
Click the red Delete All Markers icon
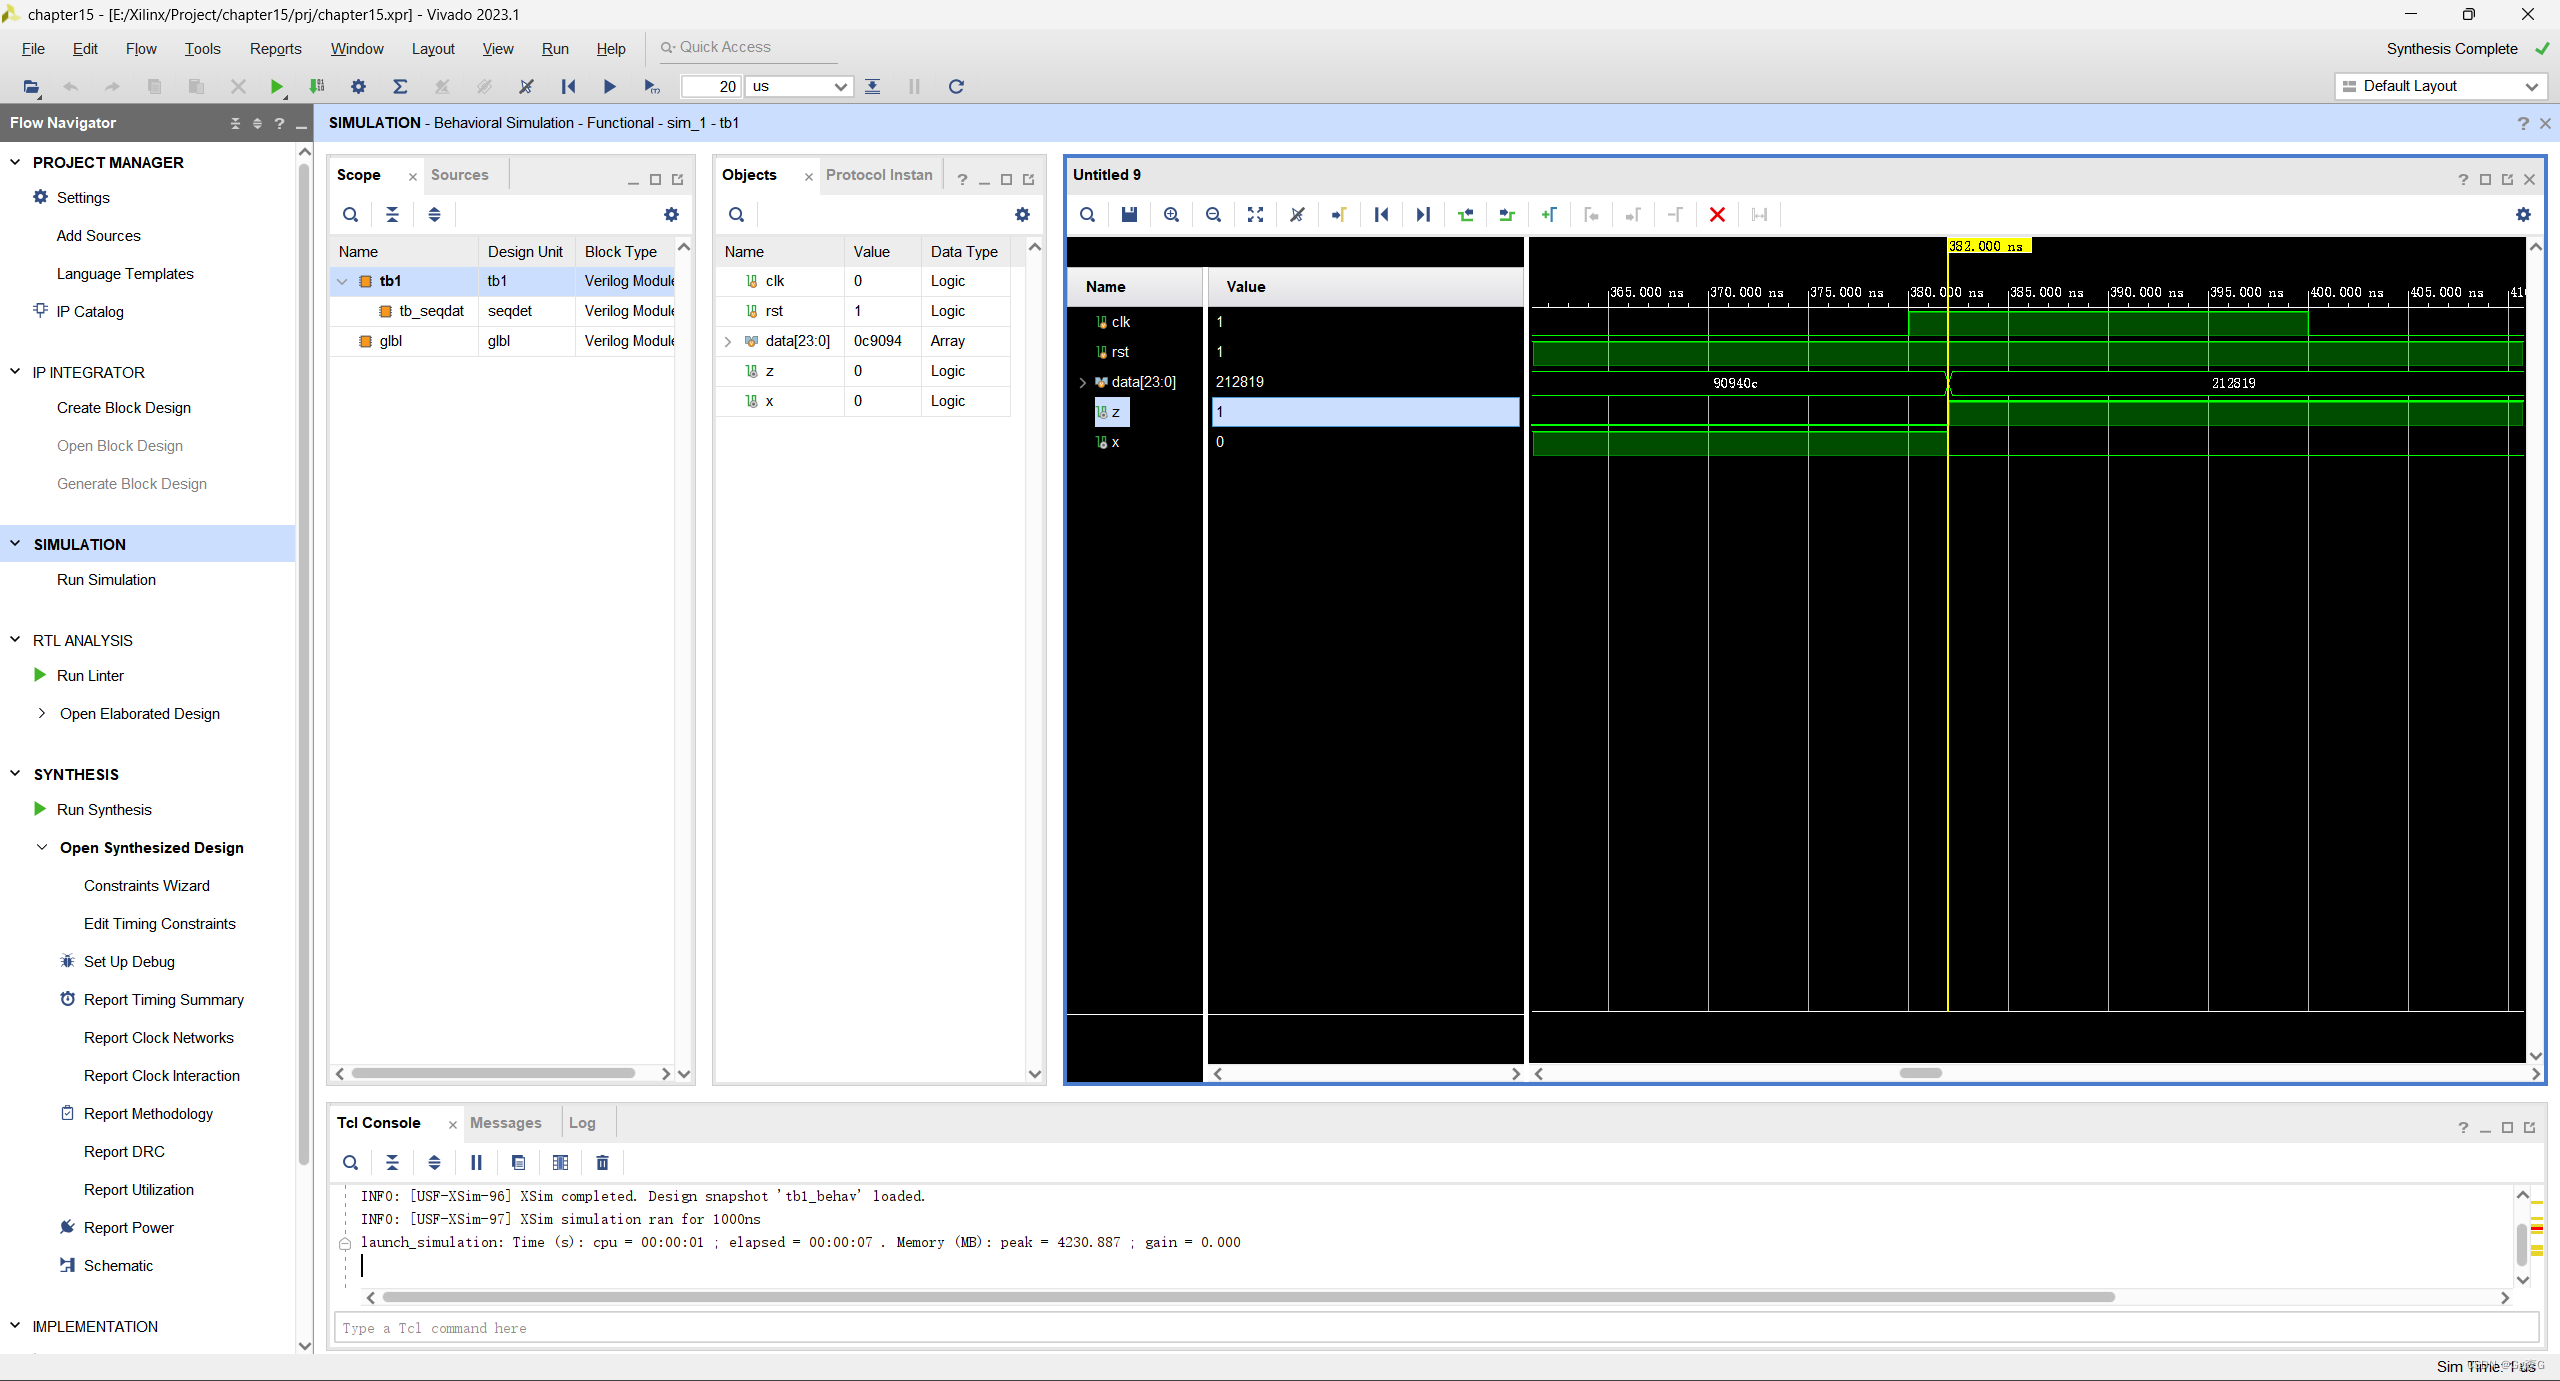coord(1717,215)
